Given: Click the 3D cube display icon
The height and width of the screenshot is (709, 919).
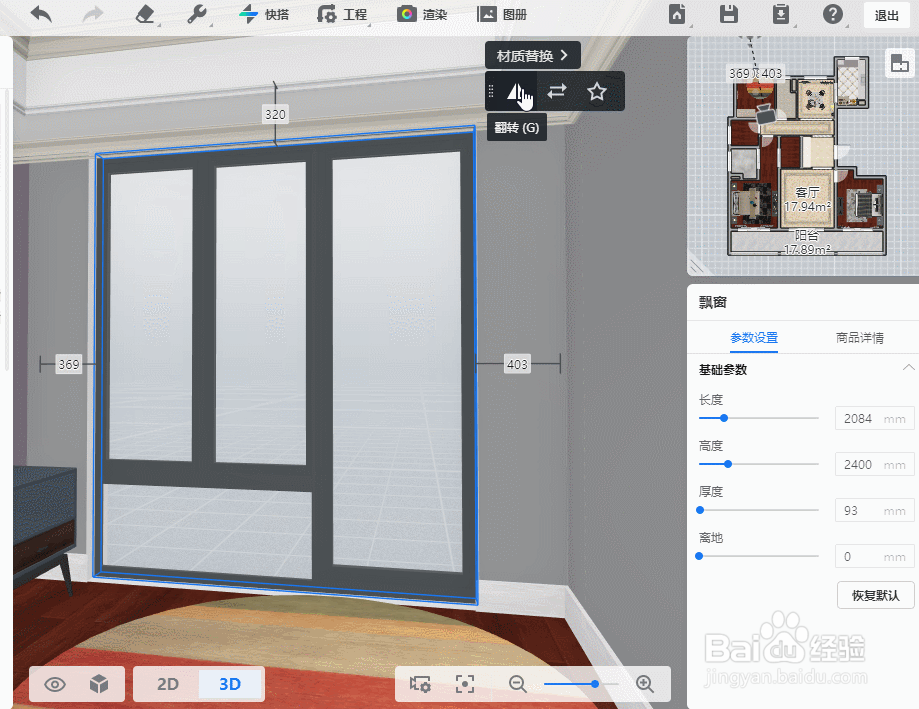Looking at the screenshot, I should pyautogui.click(x=99, y=684).
